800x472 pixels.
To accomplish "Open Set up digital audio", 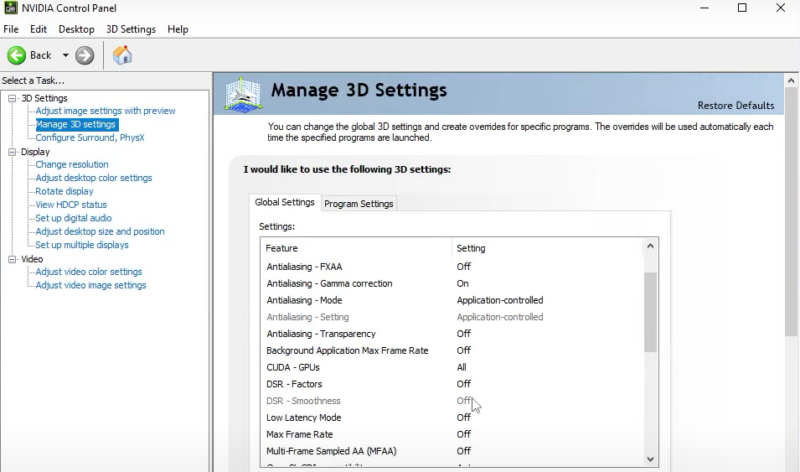I will 73,218.
